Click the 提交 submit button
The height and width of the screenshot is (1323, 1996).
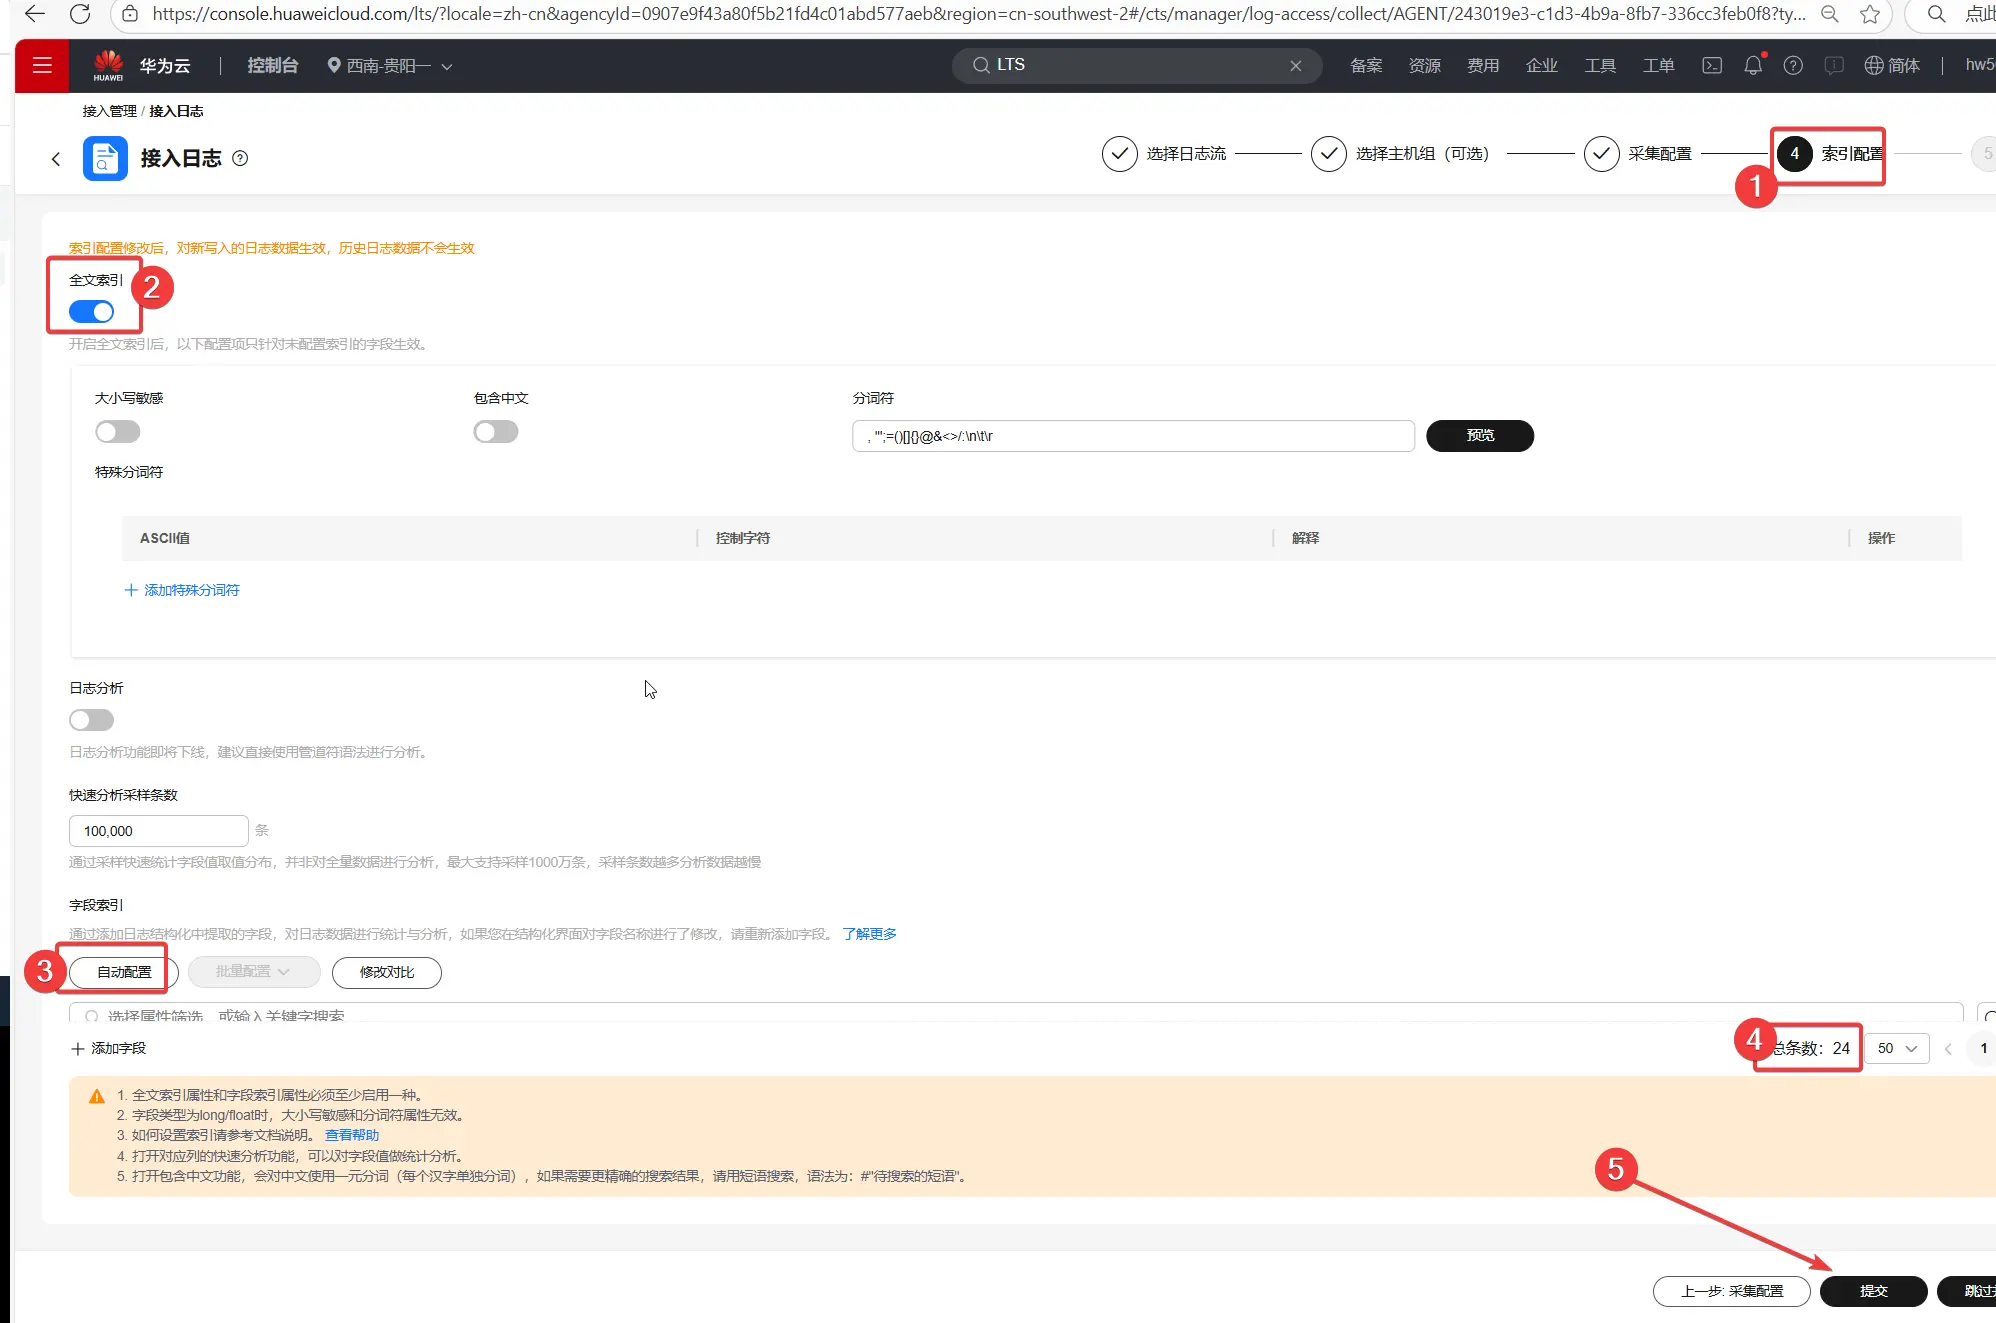coord(1873,1291)
